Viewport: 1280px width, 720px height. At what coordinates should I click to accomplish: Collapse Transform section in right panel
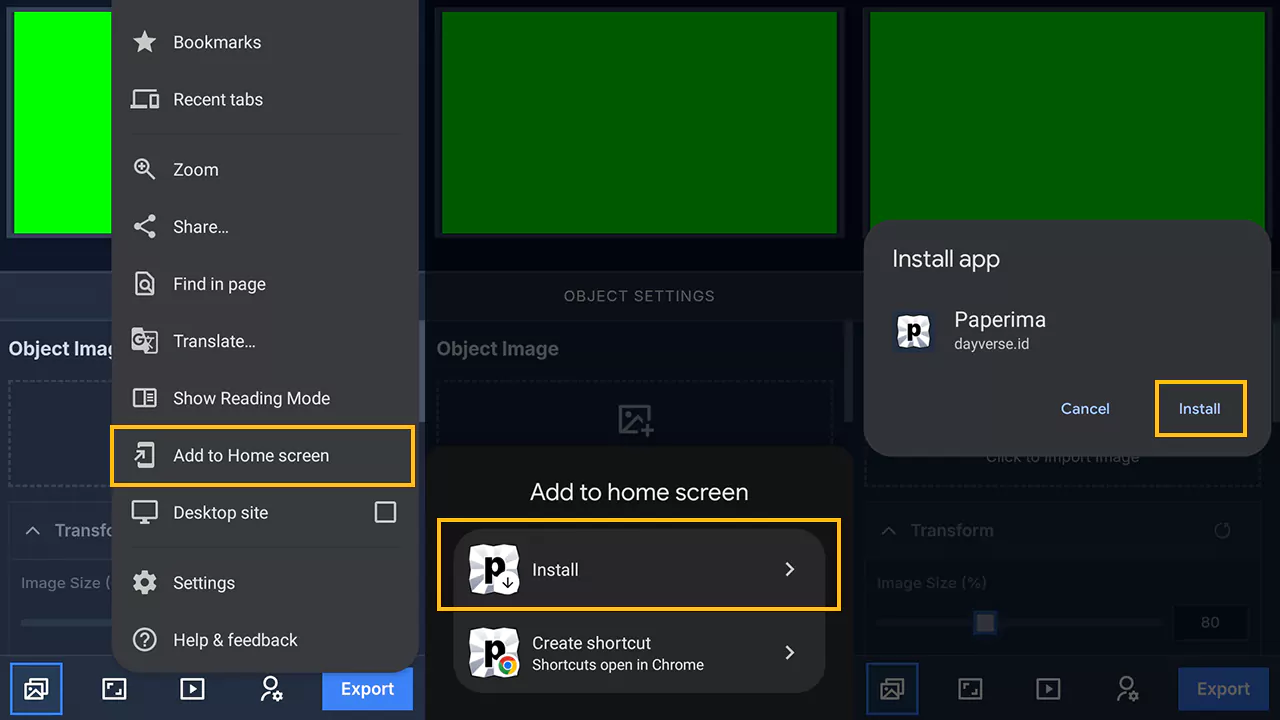coord(888,530)
